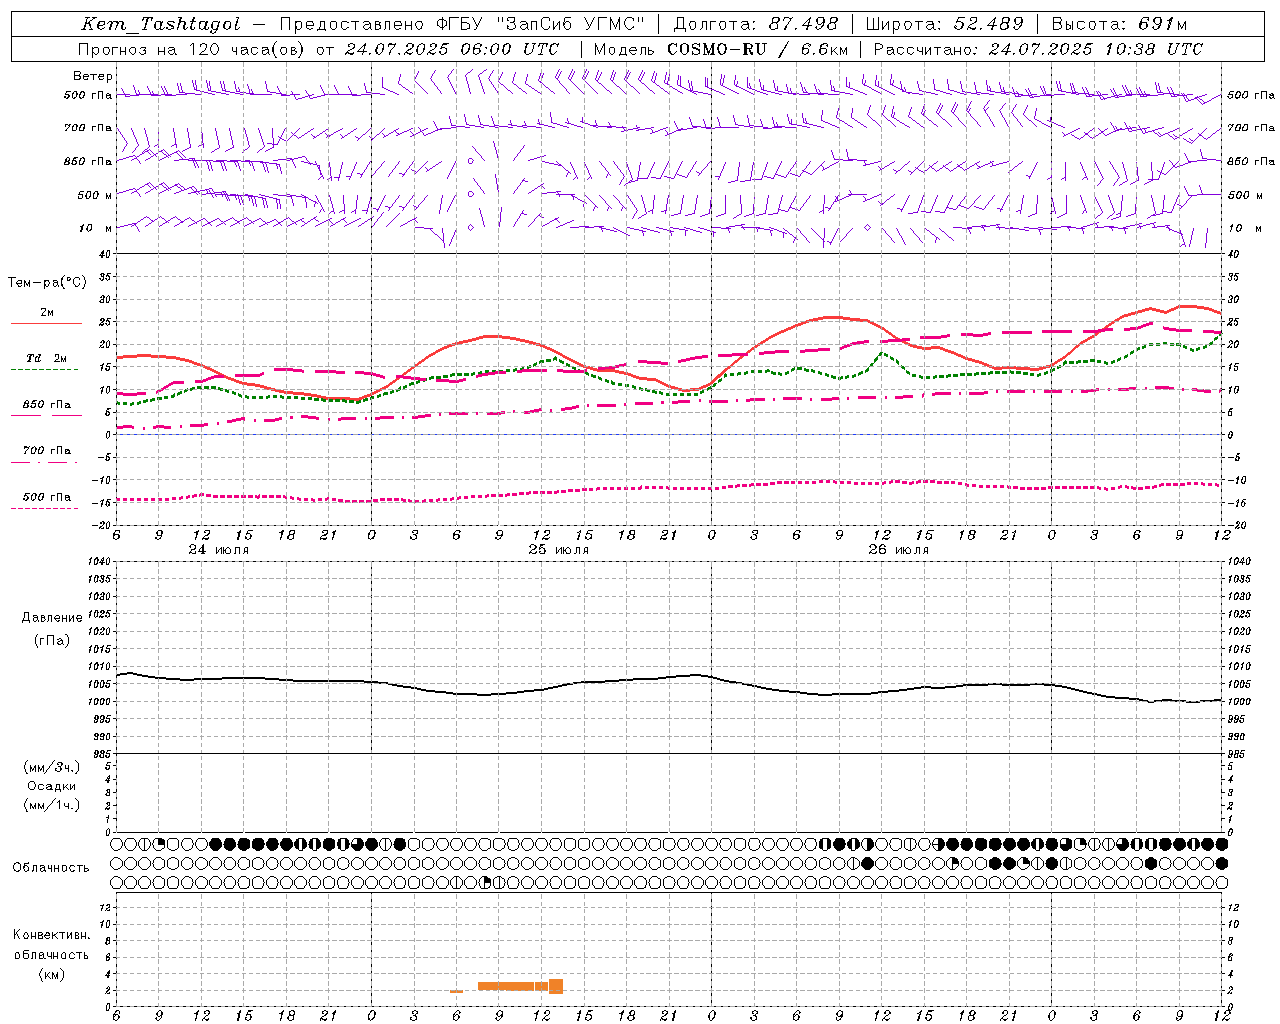Click the '700 гПа' temperature legend entry

(47, 450)
